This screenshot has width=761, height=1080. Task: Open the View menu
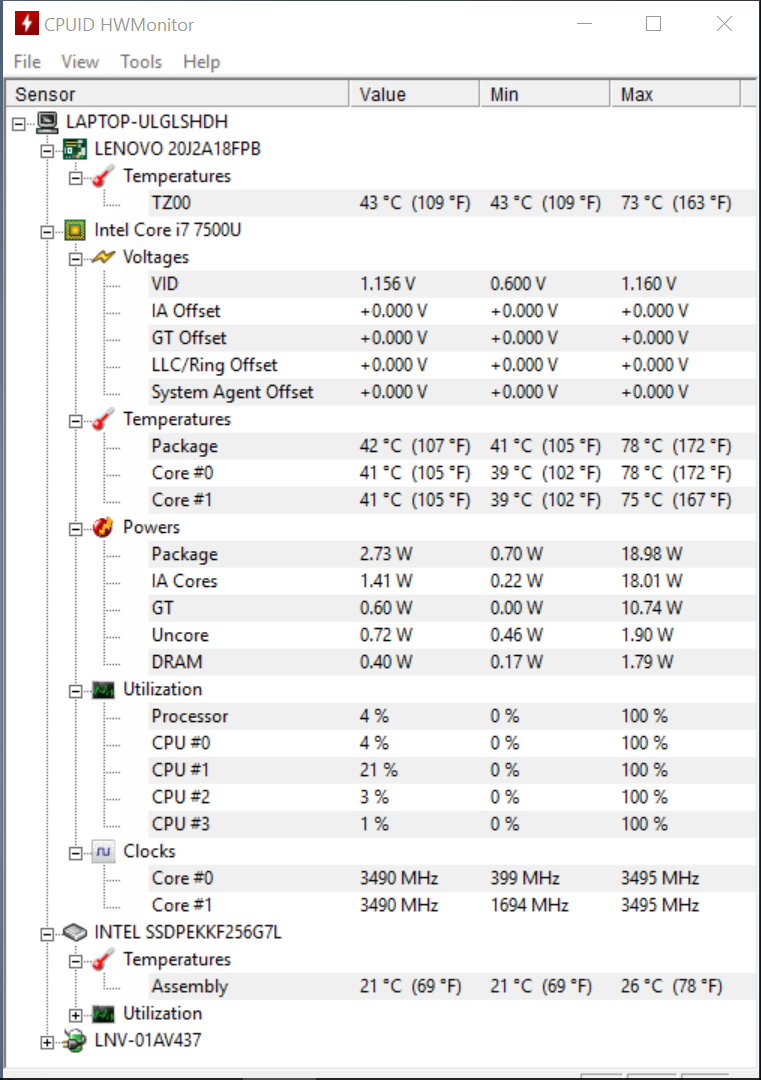80,62
